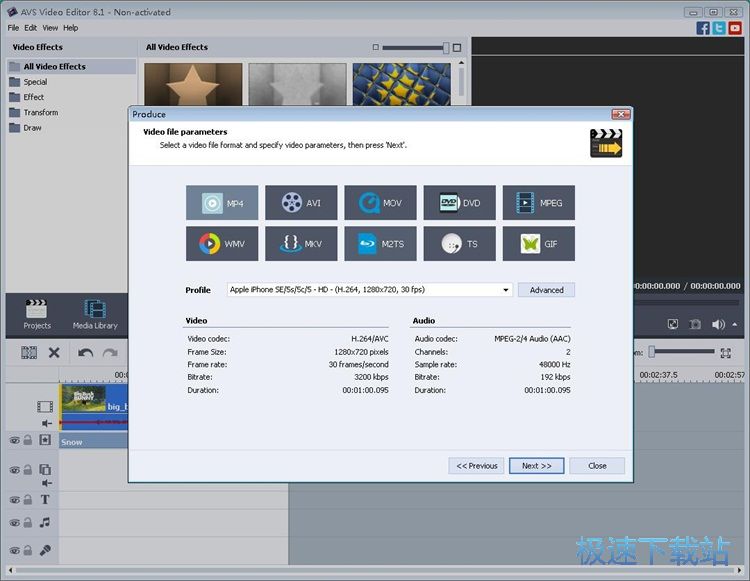Toggle visibility of video effects track
The image size is (750, 581).
pyautogui.click(x=15, y=440)
